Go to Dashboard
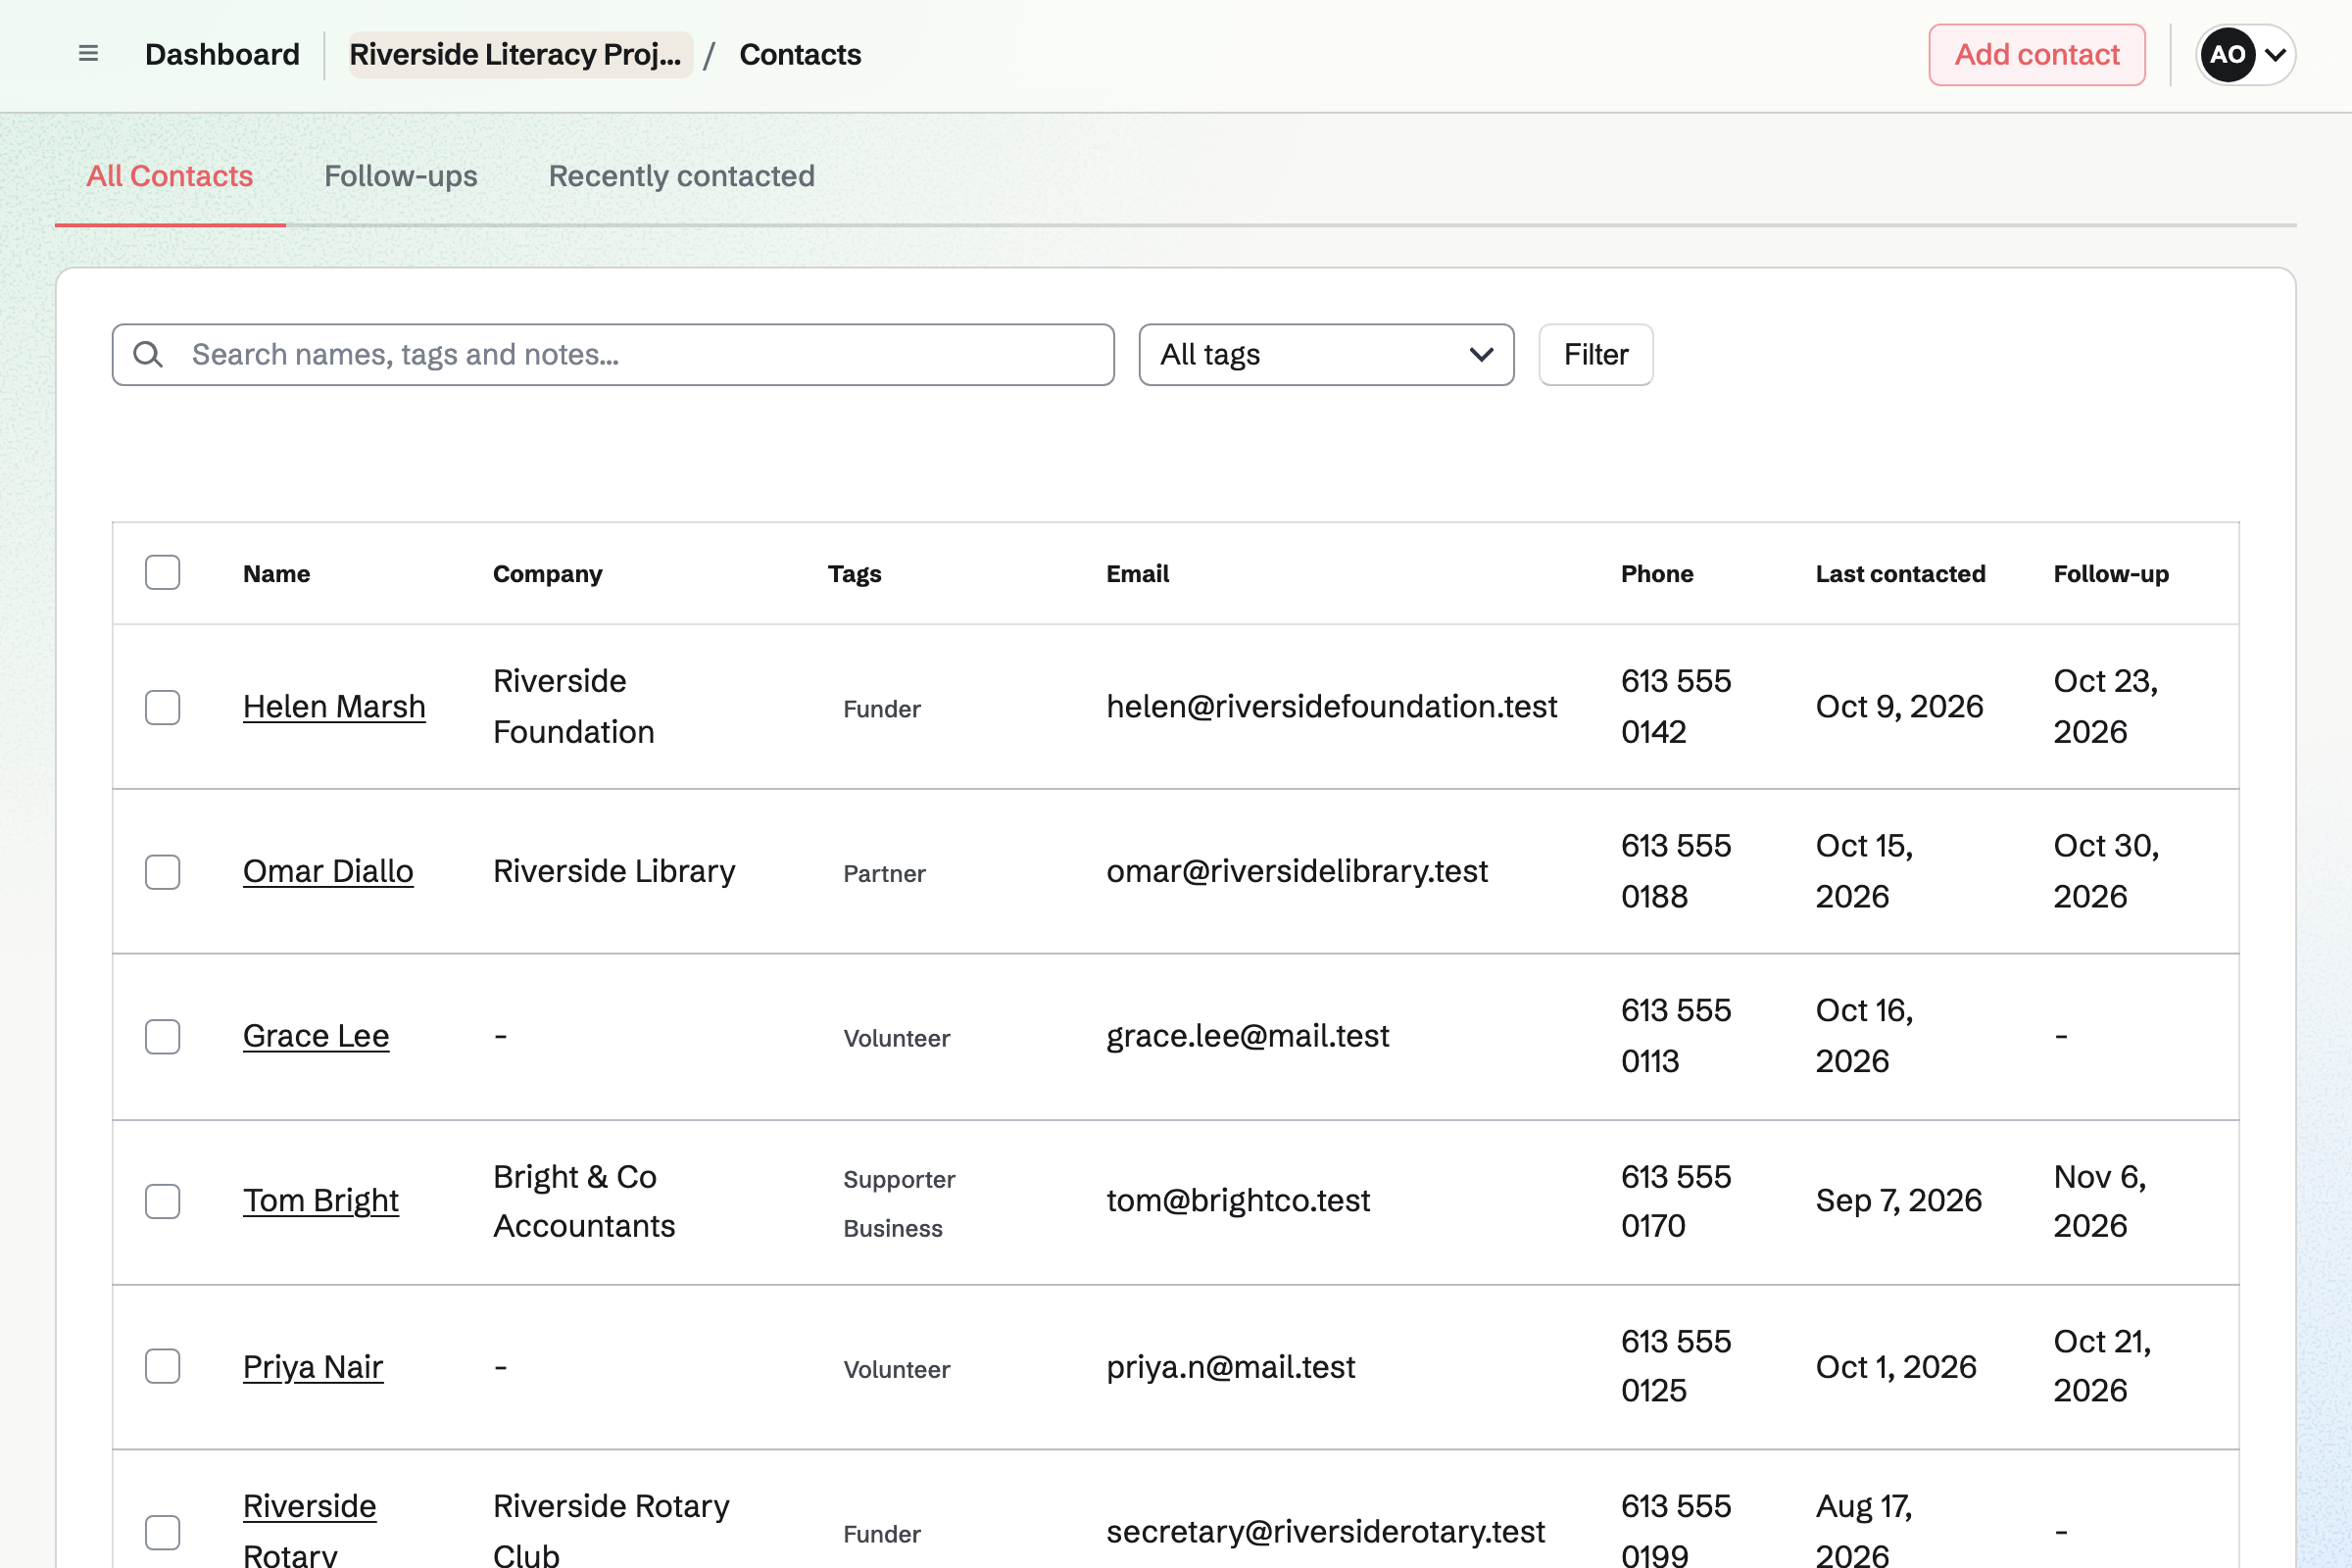 pyautogui.click(x=222, y=54)
